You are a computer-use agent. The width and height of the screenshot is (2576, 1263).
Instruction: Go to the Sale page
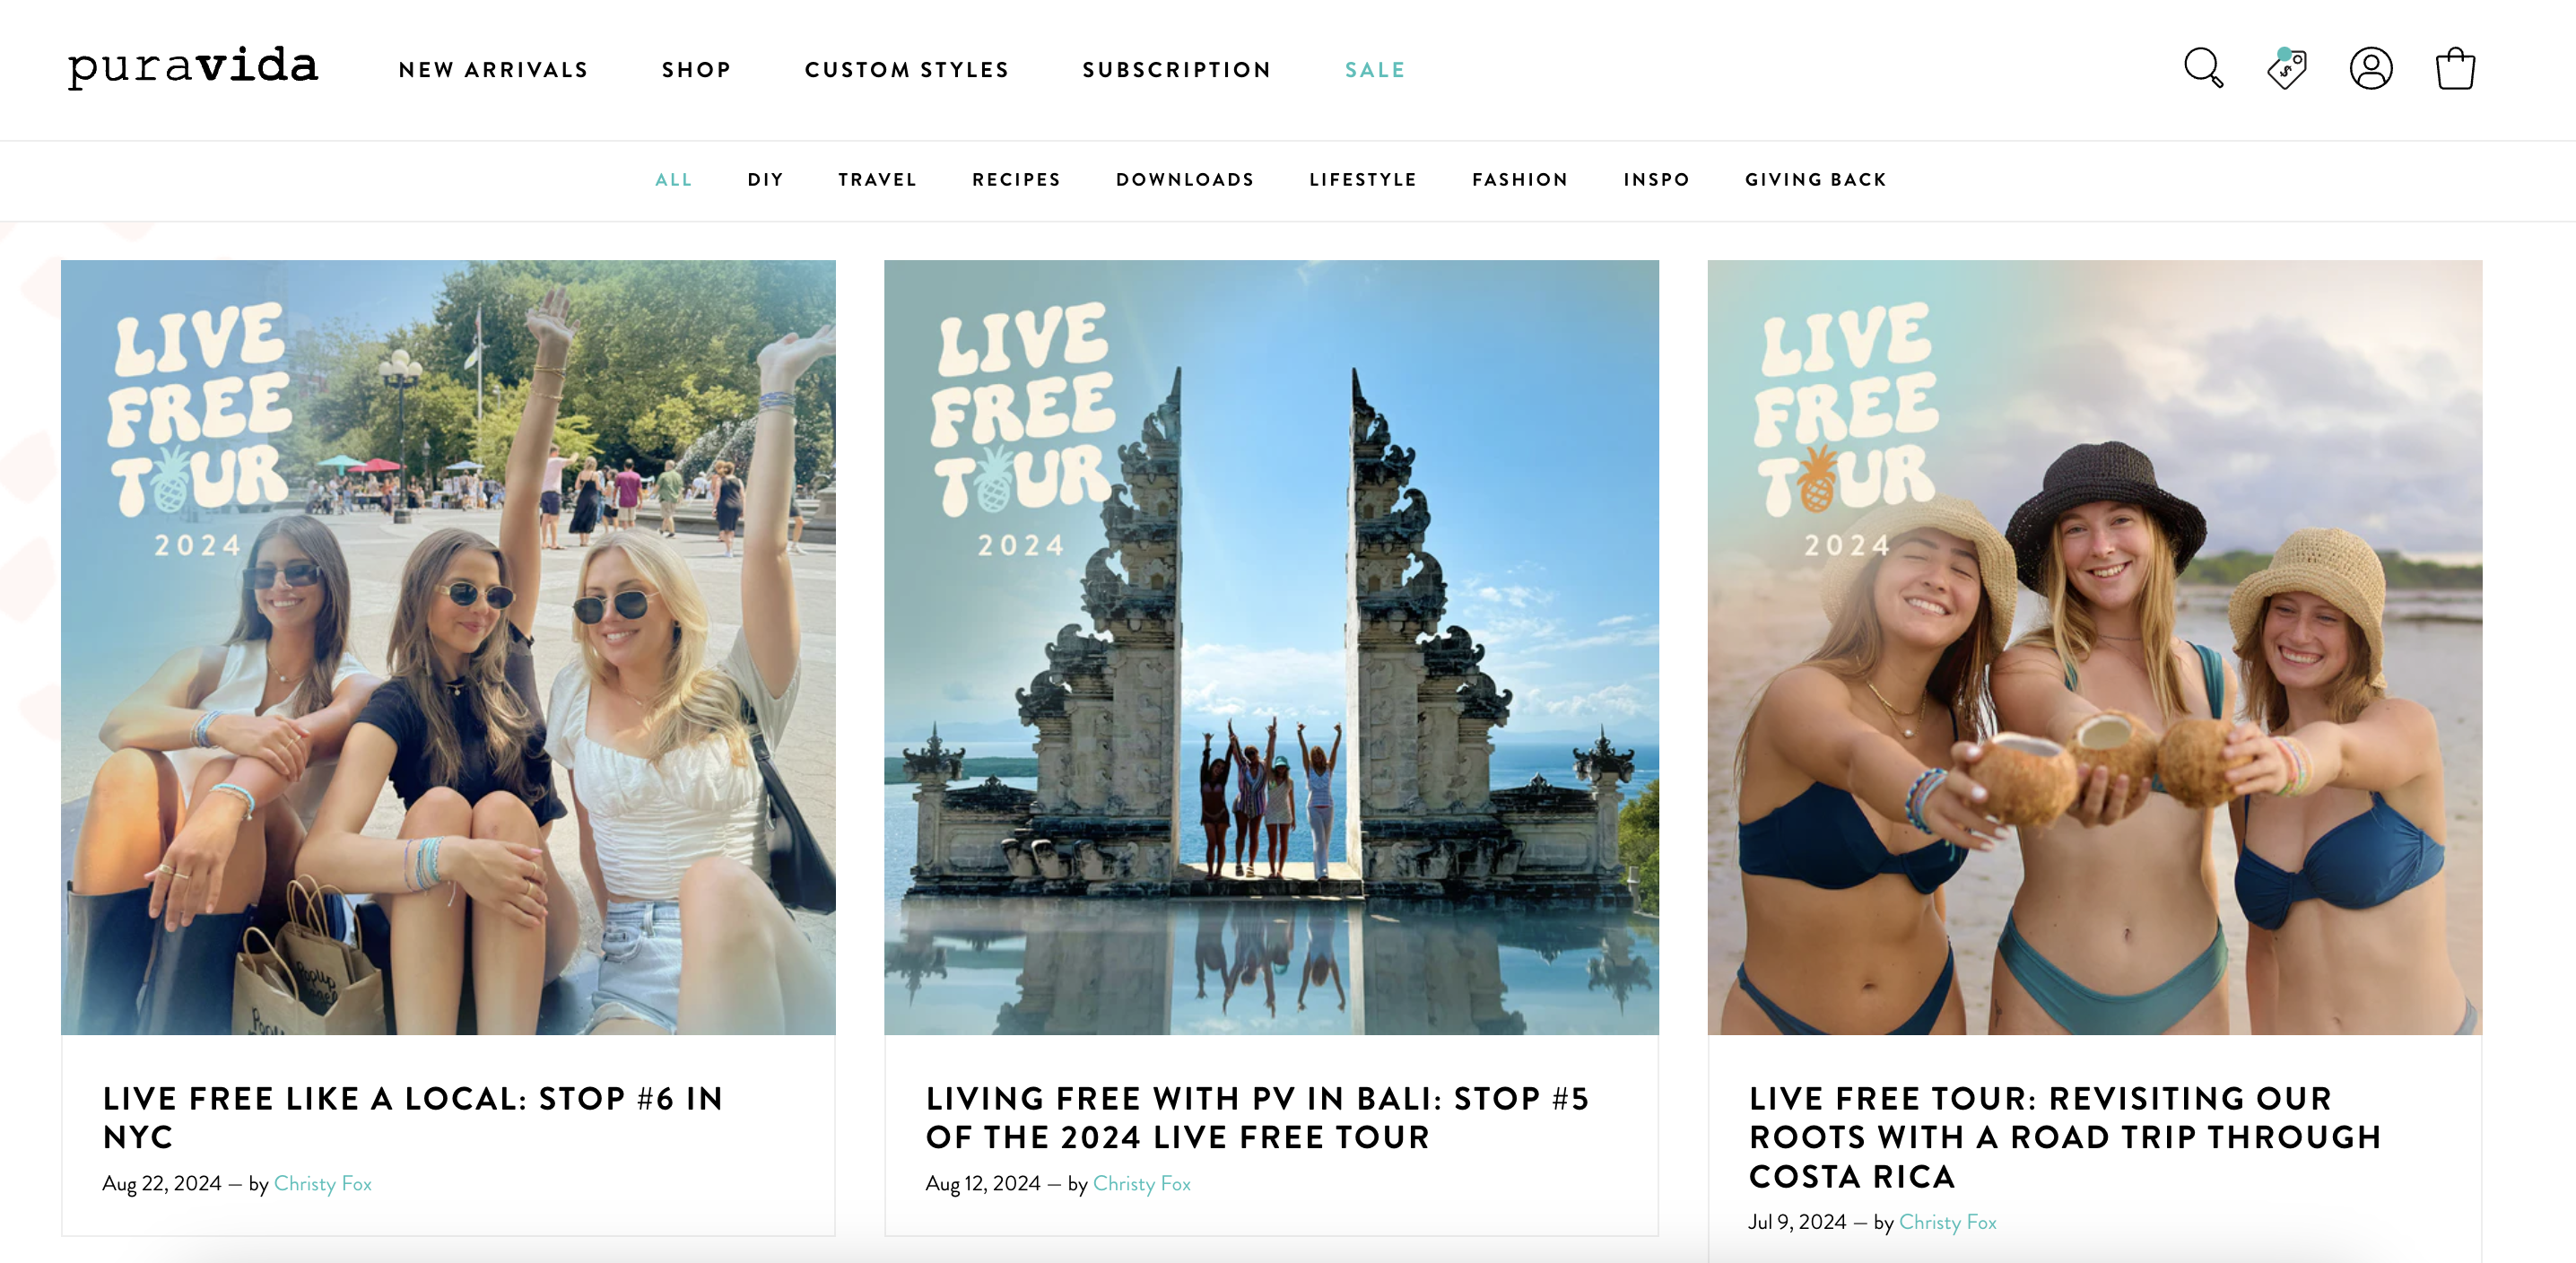pyautogui.click(x=1375, y=70)
